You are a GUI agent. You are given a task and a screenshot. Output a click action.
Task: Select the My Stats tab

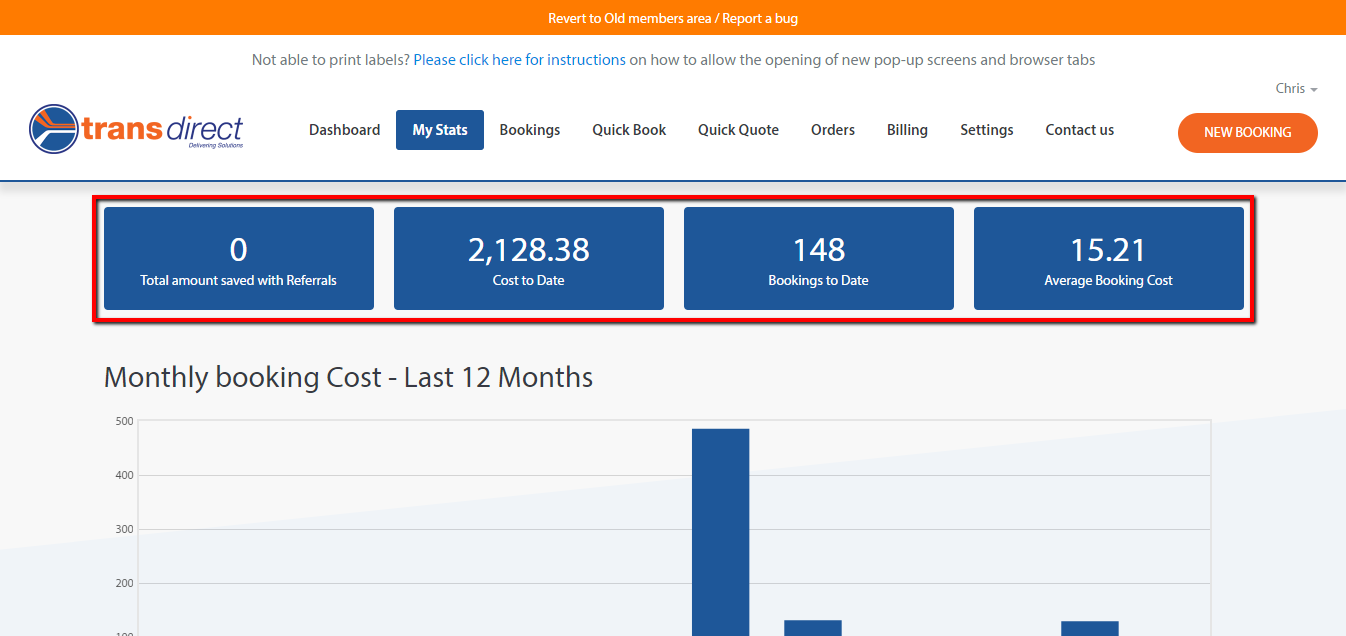click(440, 130)
